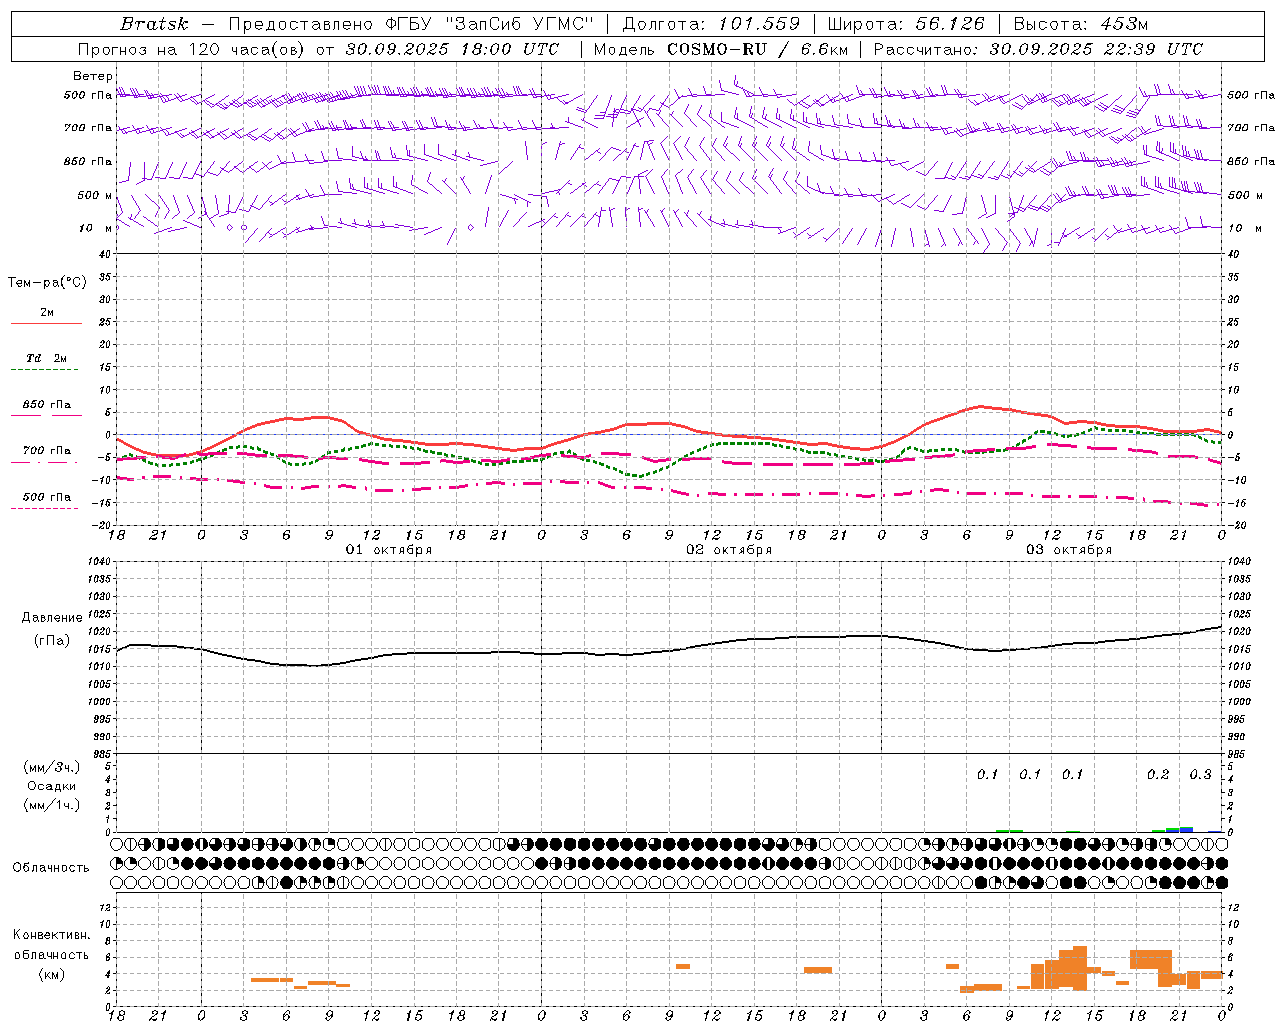Click the "(мм/3ч.)" precipitation unit label
The height and width of the screenshot is (1024, 1280).
52,767
